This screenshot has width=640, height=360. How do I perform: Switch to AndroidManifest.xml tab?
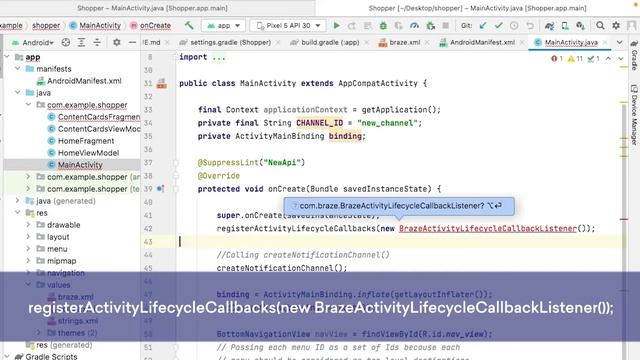click(x=482, y=42)
